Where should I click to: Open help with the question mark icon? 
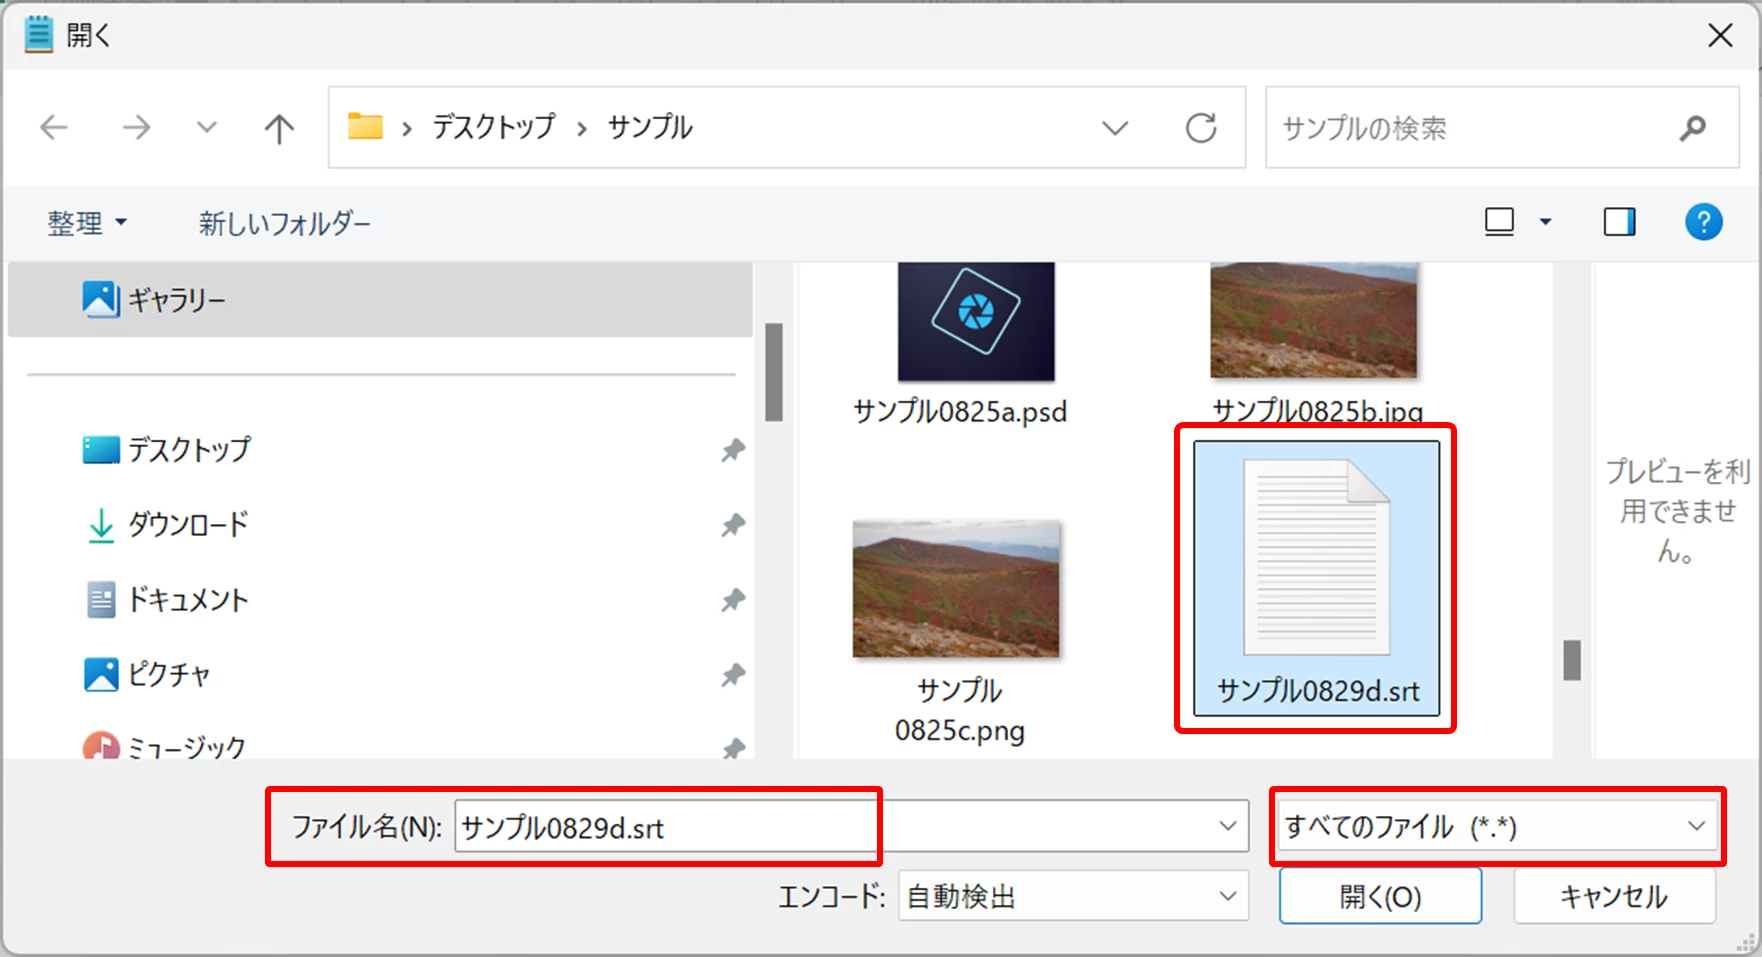click(x=1703, y=221)
